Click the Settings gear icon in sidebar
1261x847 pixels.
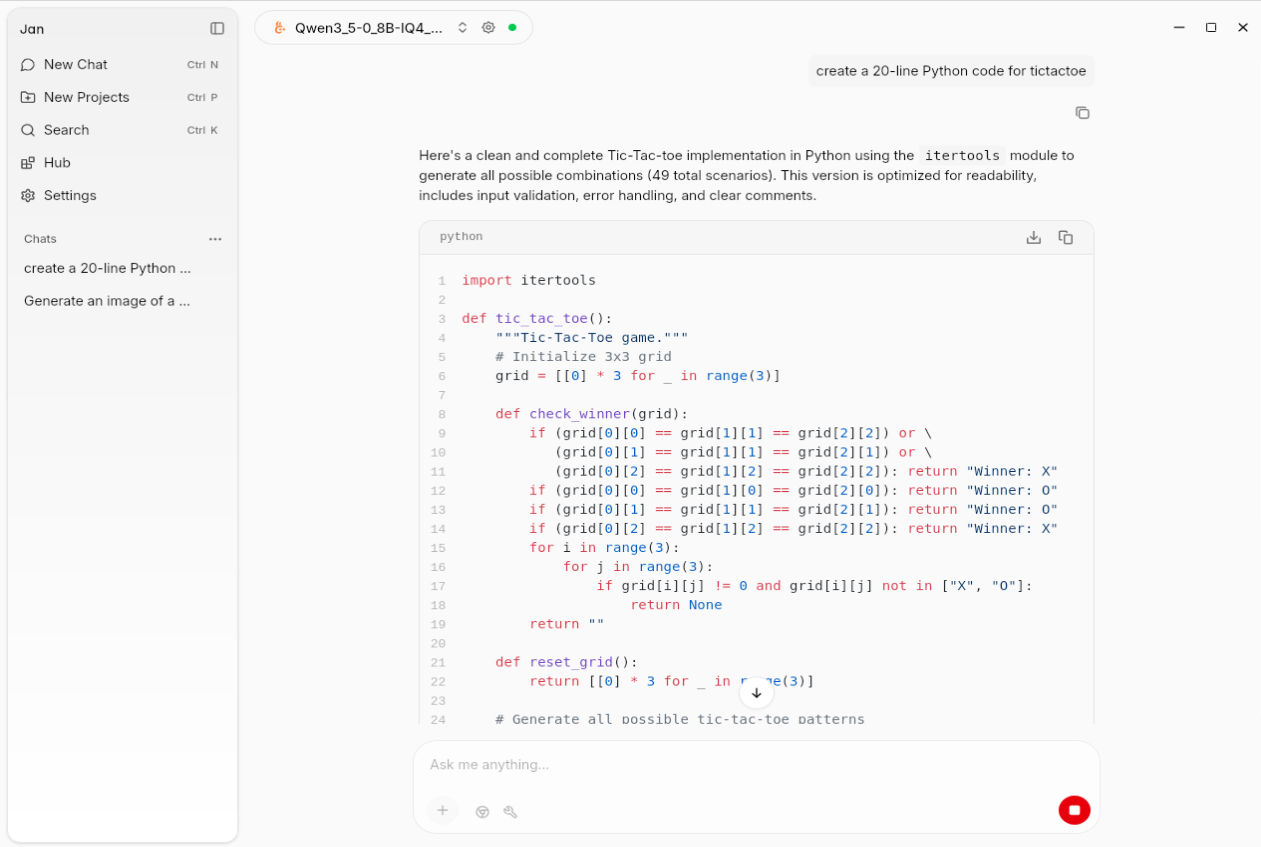click(x=28, y=195)
